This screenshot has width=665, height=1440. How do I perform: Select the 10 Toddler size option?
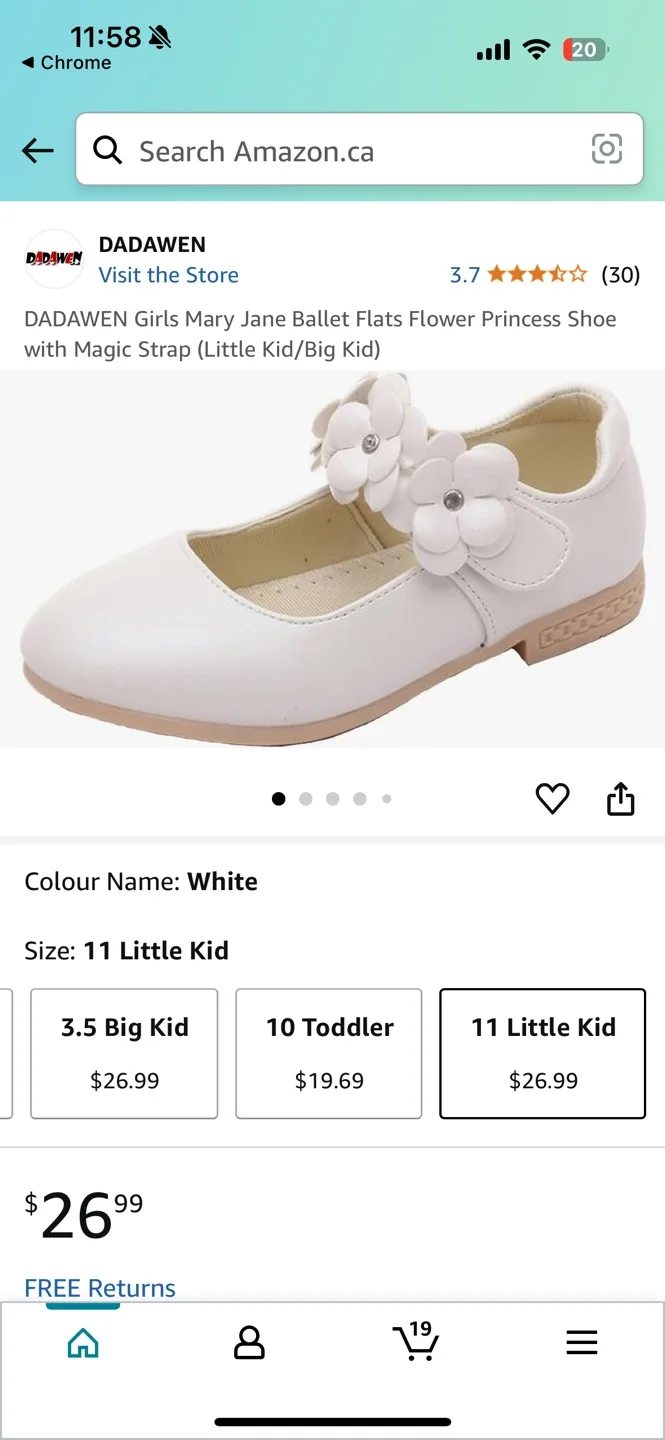(328, 1053)
